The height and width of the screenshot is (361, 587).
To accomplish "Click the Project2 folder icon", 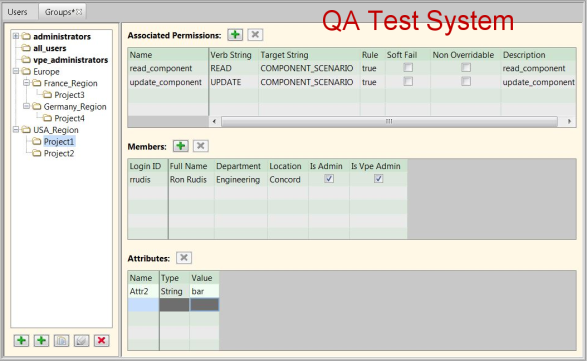I will [36, 153].
